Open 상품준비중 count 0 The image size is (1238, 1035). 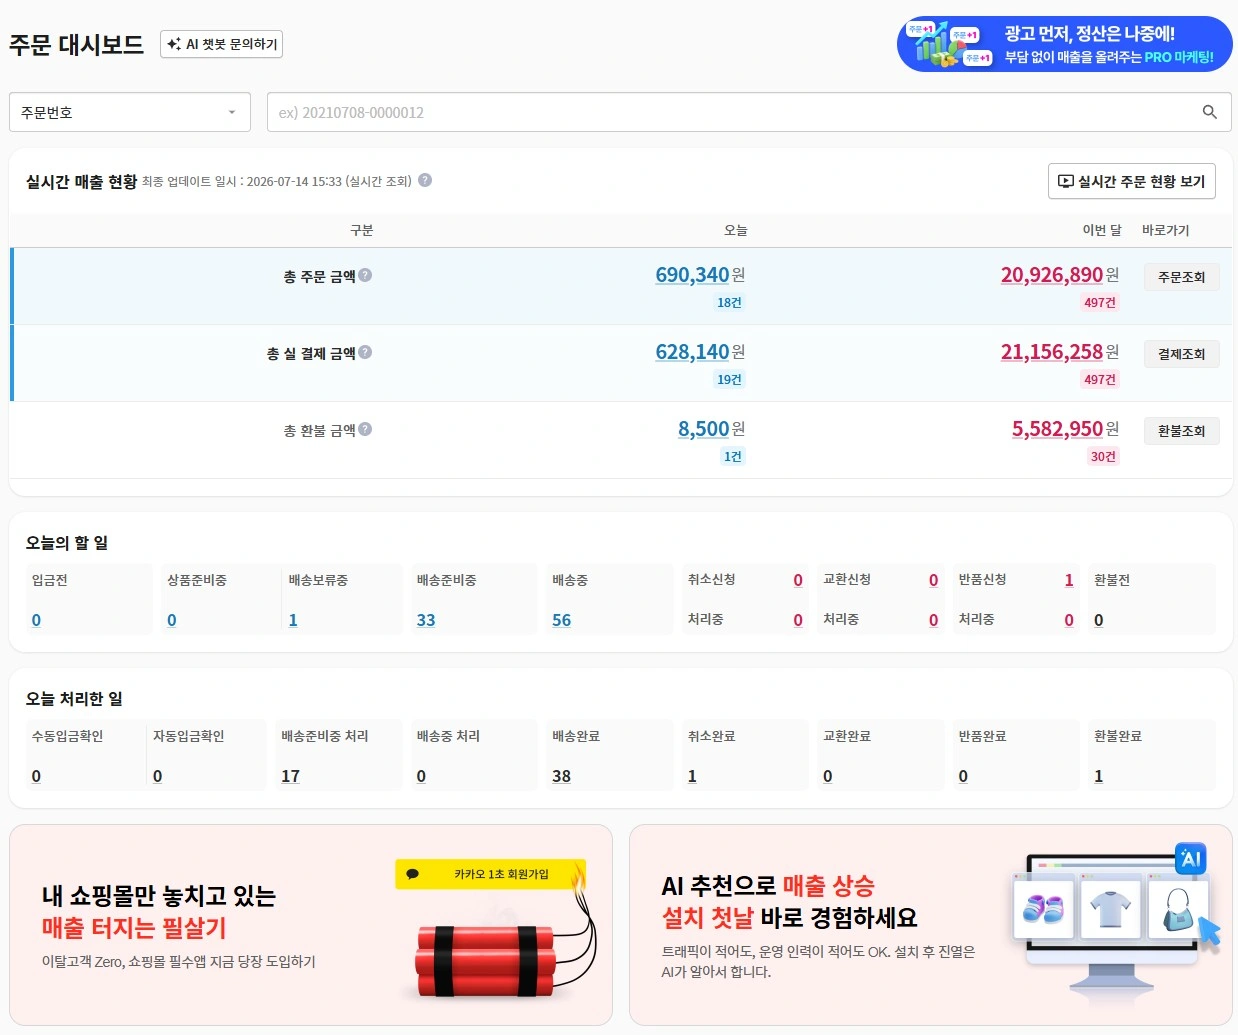tap(172, 620)
